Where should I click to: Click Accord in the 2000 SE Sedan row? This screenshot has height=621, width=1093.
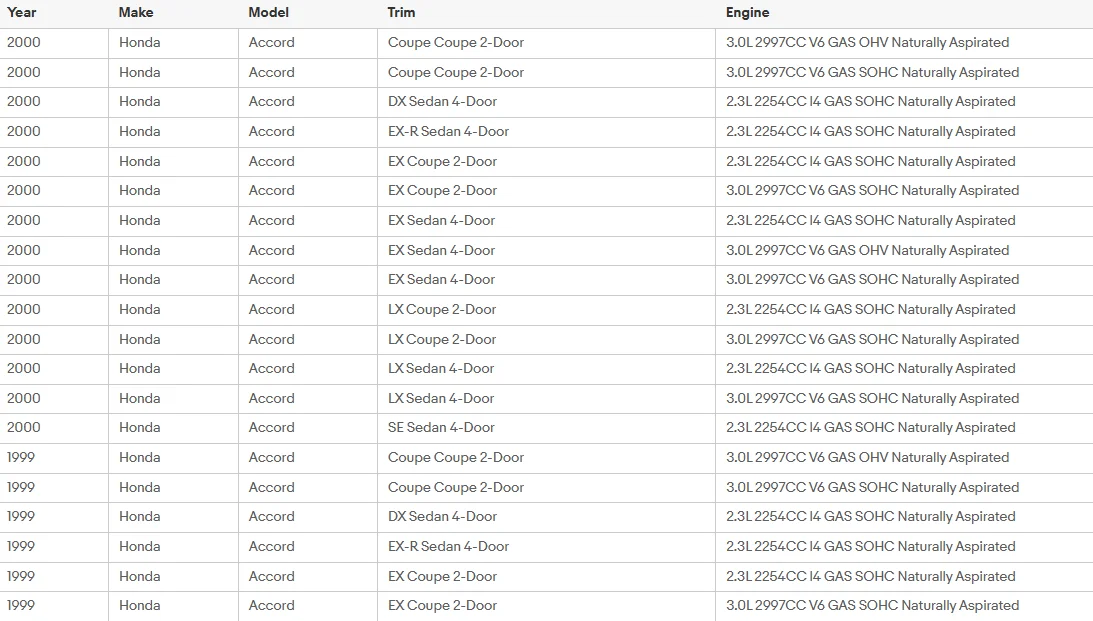pos(271,428)
